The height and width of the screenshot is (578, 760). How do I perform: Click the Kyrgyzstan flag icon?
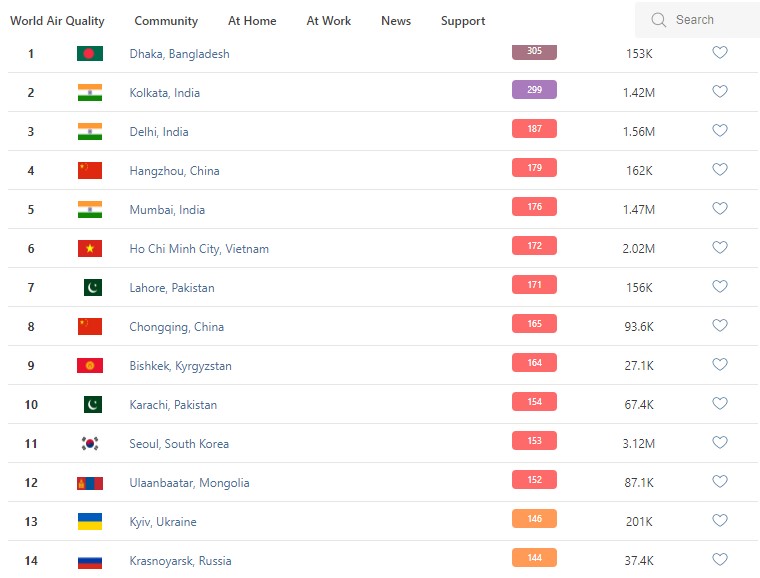90,365
